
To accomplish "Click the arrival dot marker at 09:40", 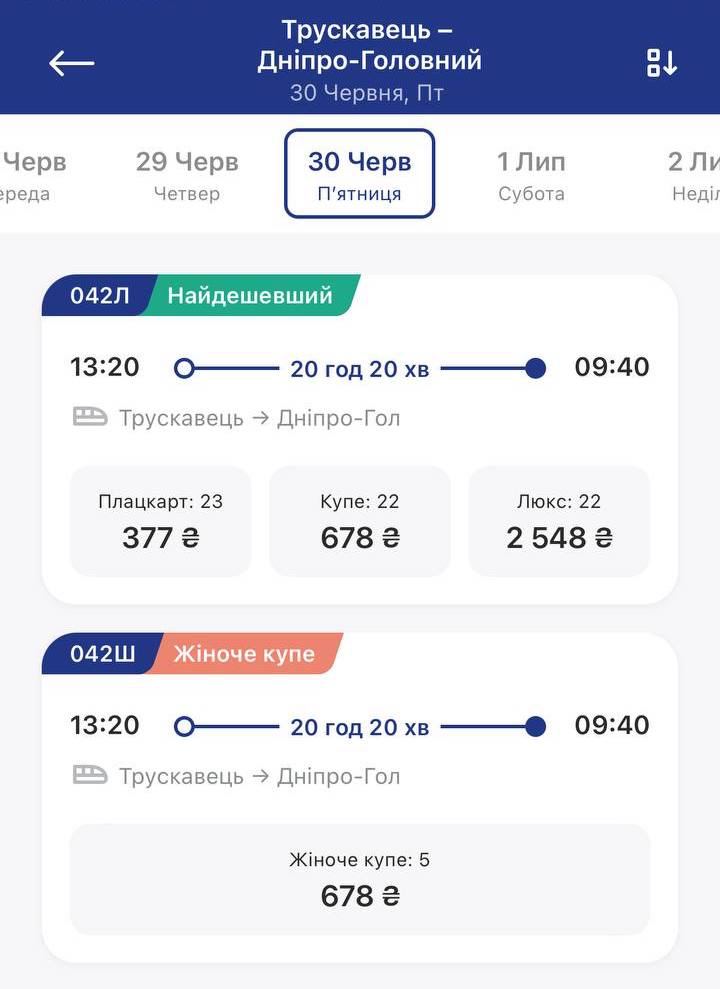I will 537,368.
